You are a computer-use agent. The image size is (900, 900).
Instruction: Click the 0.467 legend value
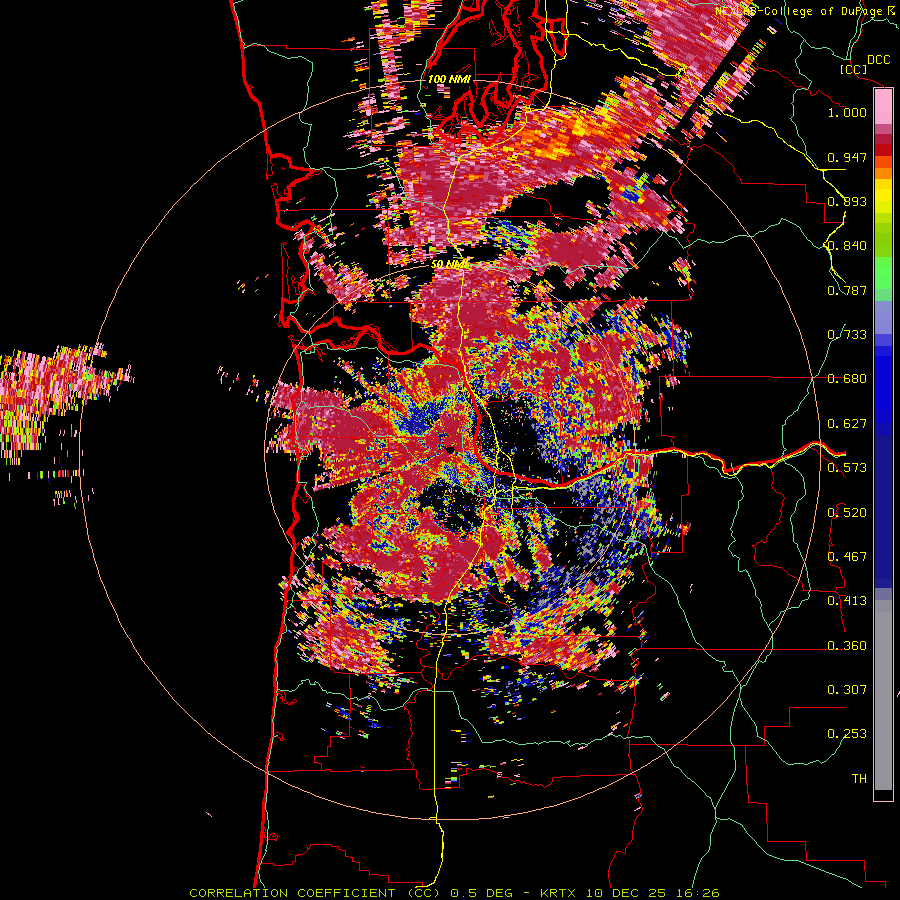tap(847, 557)
